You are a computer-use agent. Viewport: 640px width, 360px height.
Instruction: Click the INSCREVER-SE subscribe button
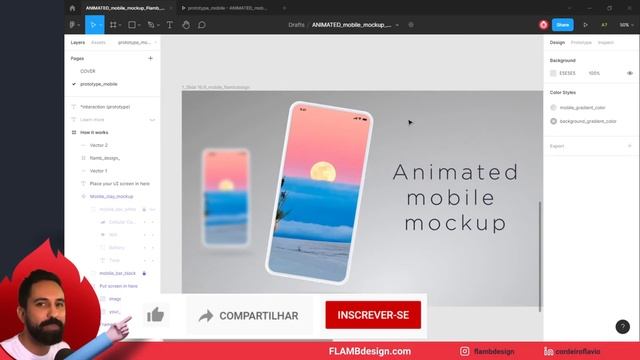click(373, 315)
